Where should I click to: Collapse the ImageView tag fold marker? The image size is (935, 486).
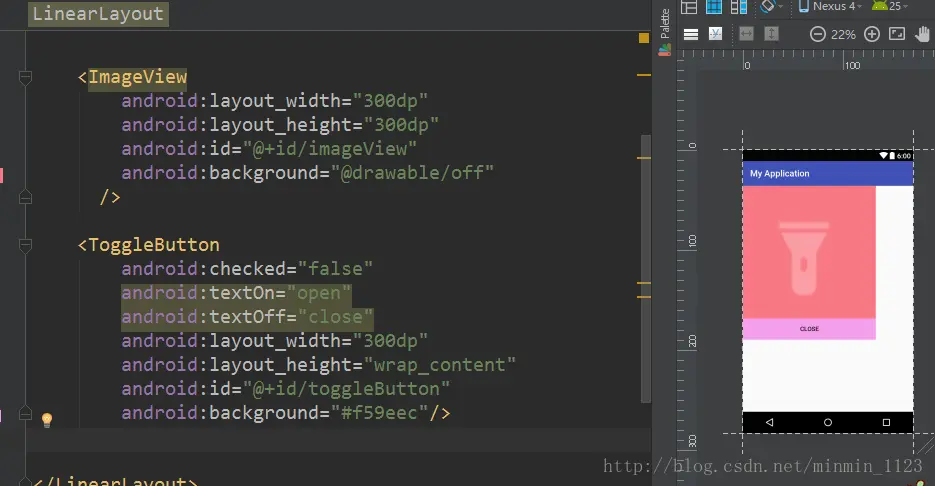(x=25, y=76)
